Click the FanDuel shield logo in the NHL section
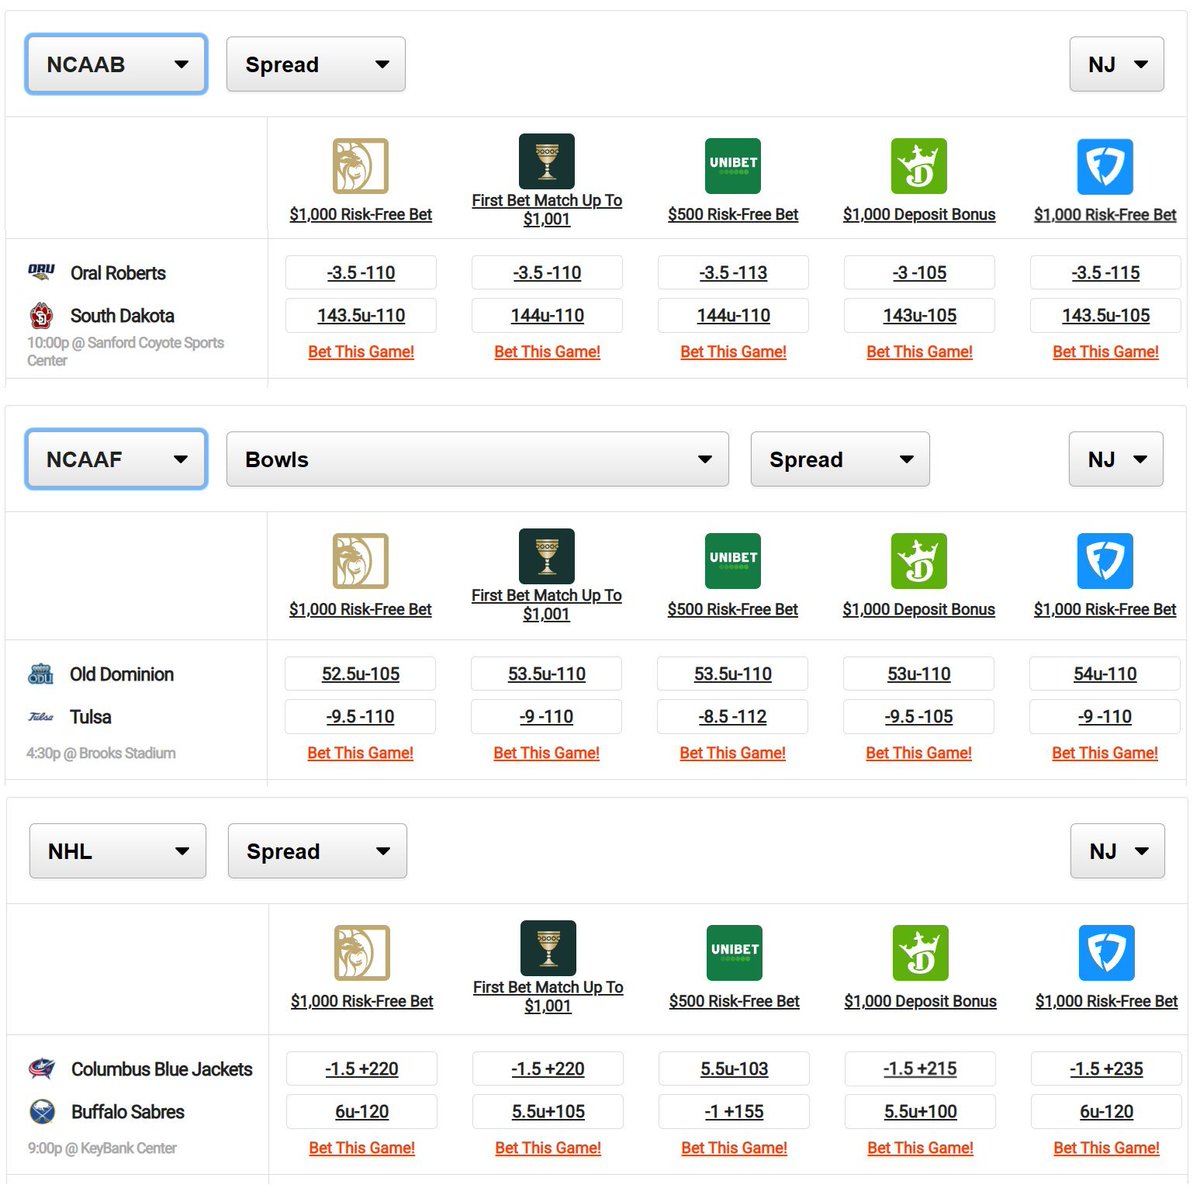The width and height of the screenshot is (1200, 1195). (1107, 953)
